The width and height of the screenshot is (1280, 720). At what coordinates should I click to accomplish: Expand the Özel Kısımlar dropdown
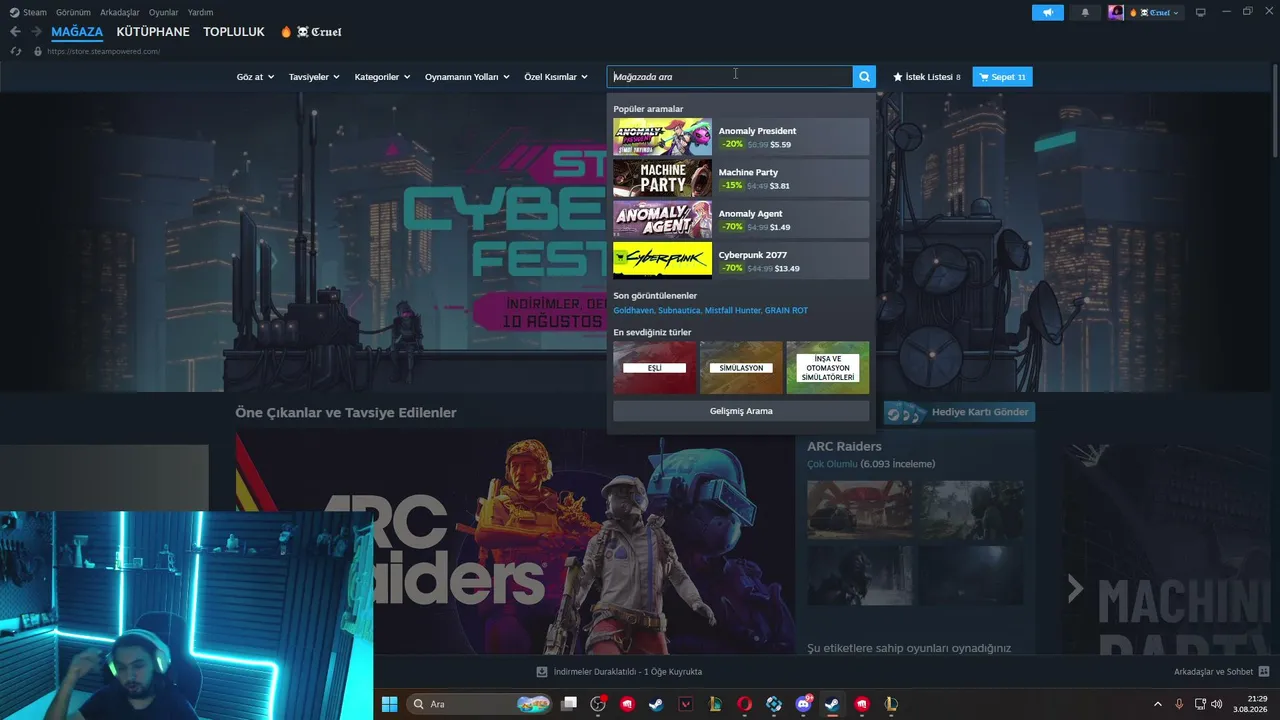556,77
